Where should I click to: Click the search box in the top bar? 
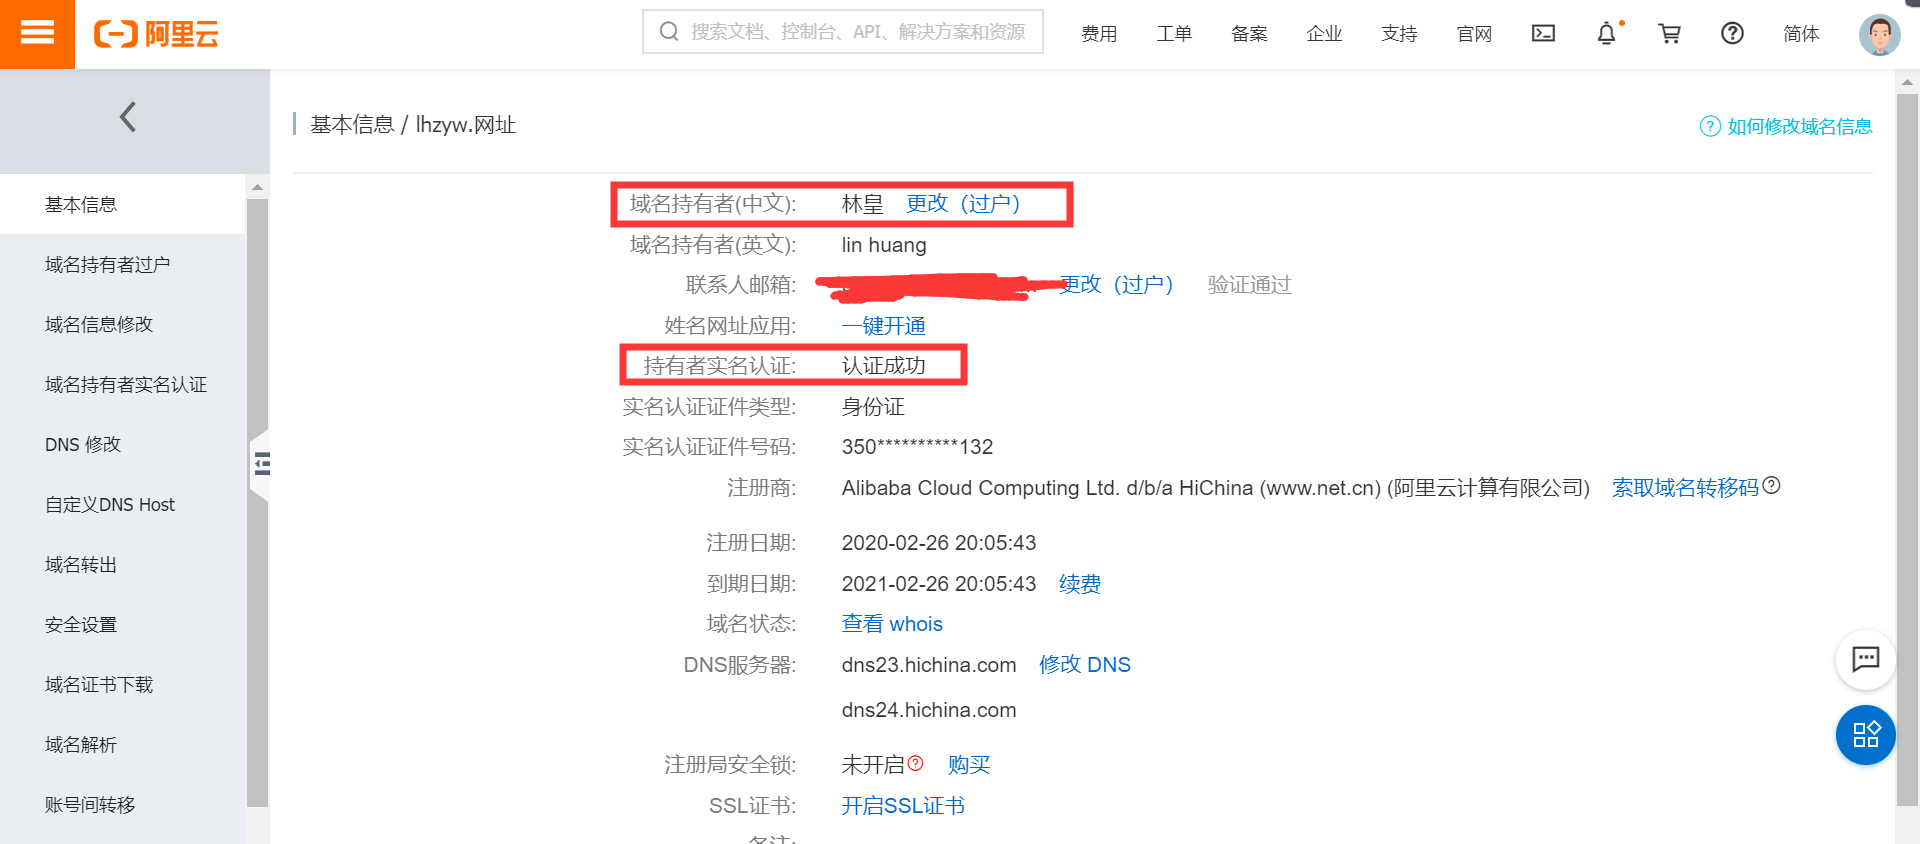pos(842,32)
